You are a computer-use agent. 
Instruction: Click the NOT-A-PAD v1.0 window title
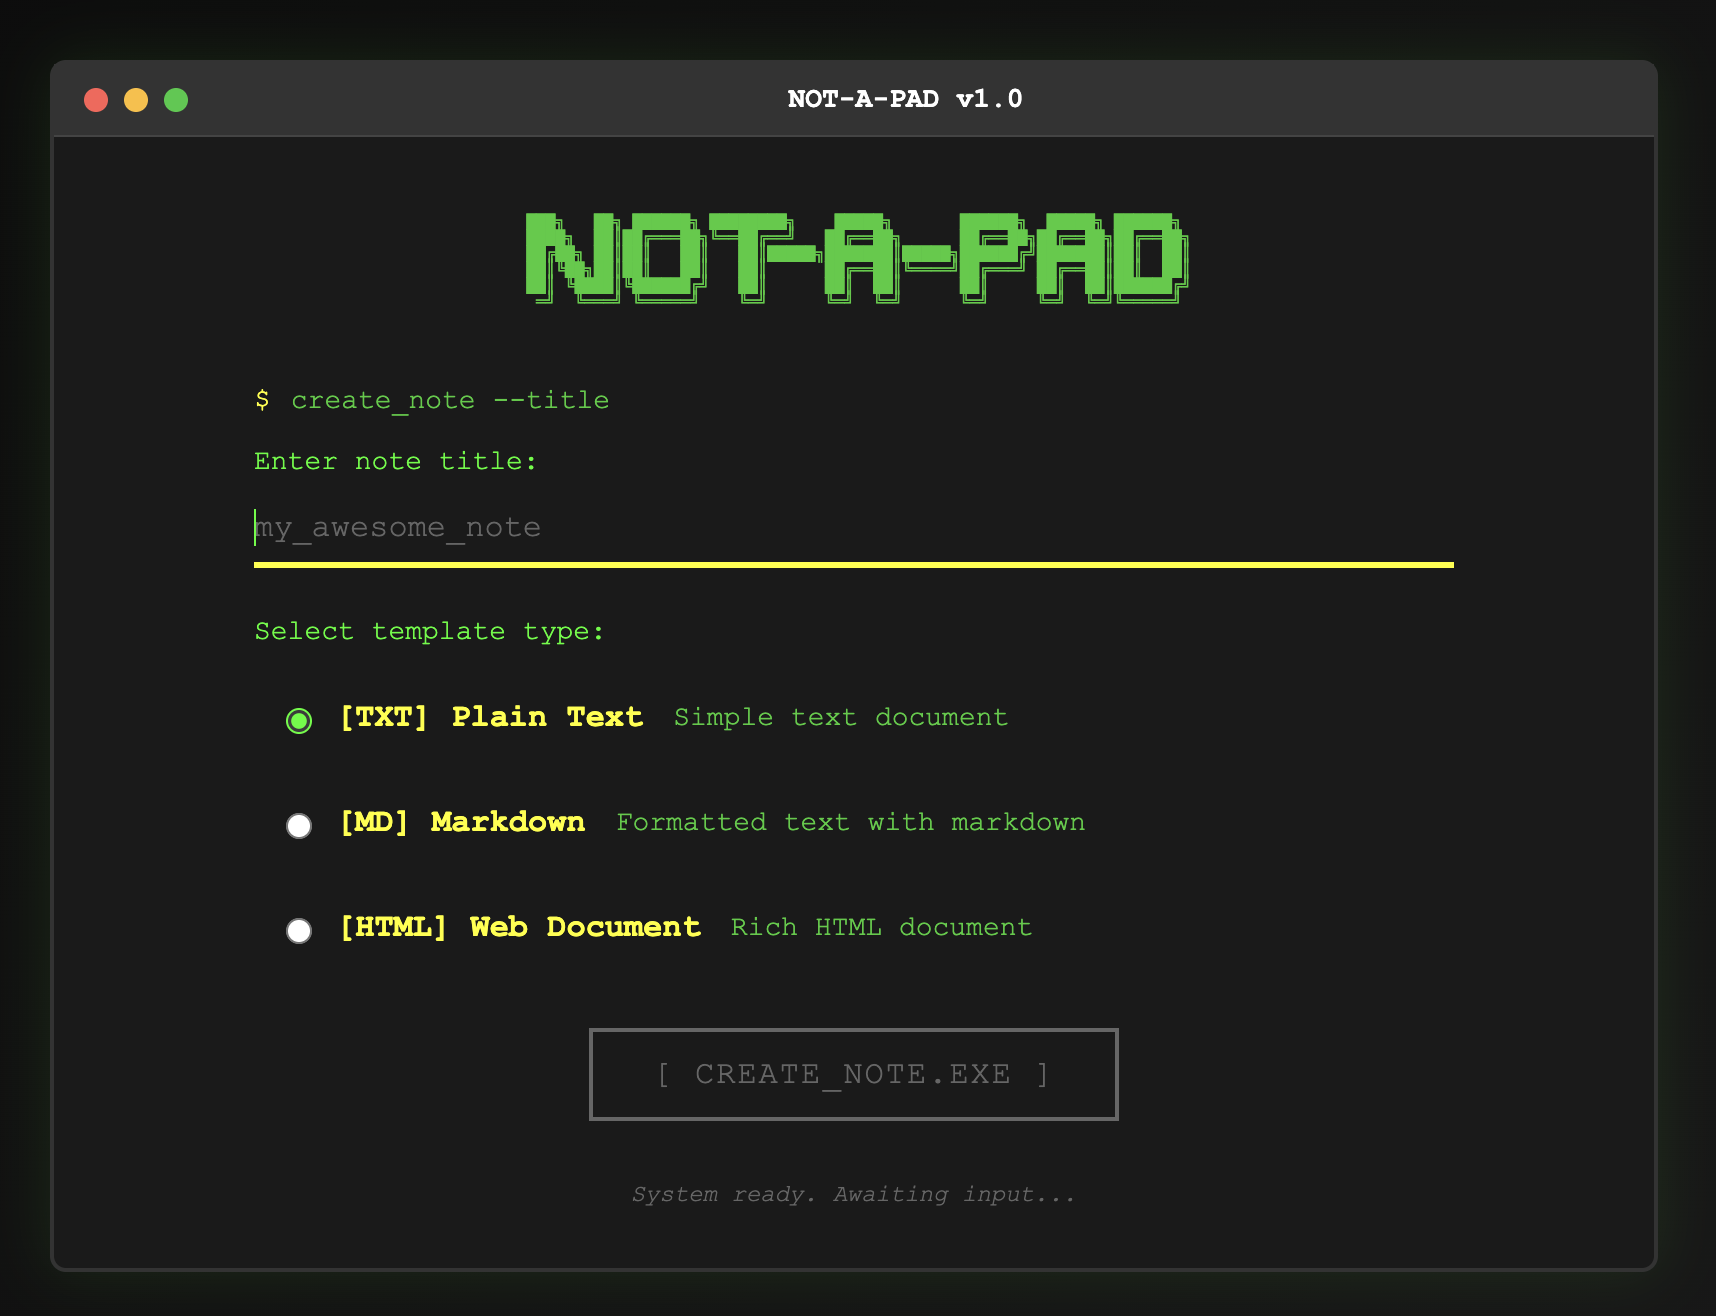905,99
